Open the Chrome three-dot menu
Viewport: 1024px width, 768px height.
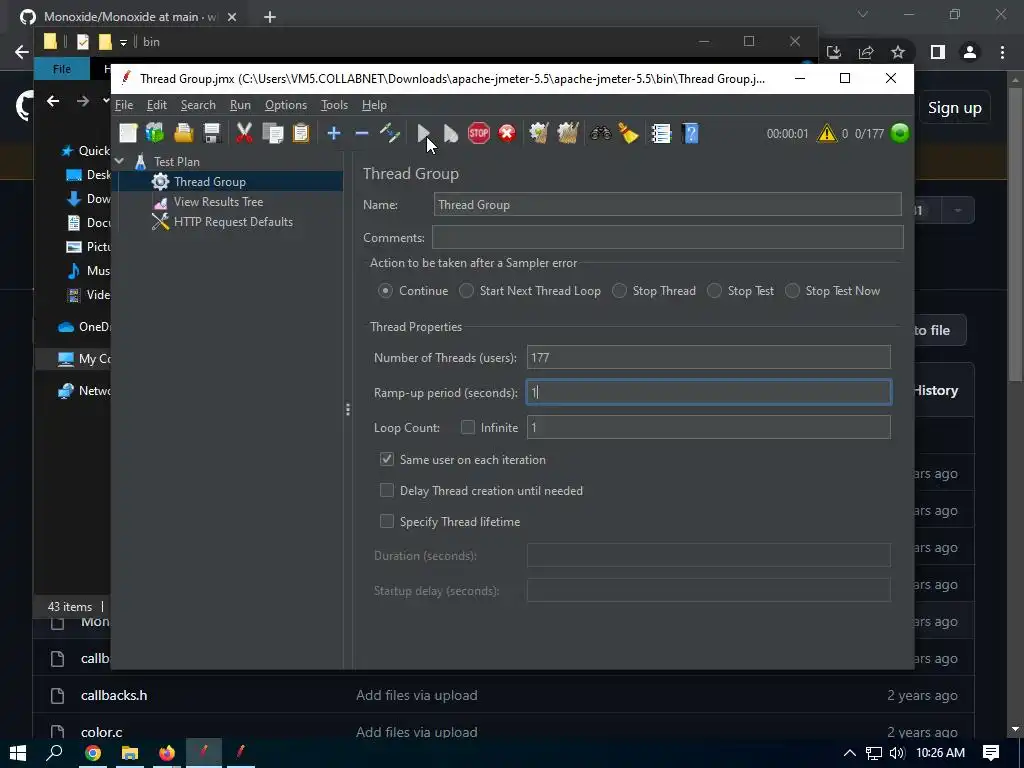tap(1002, 52)
